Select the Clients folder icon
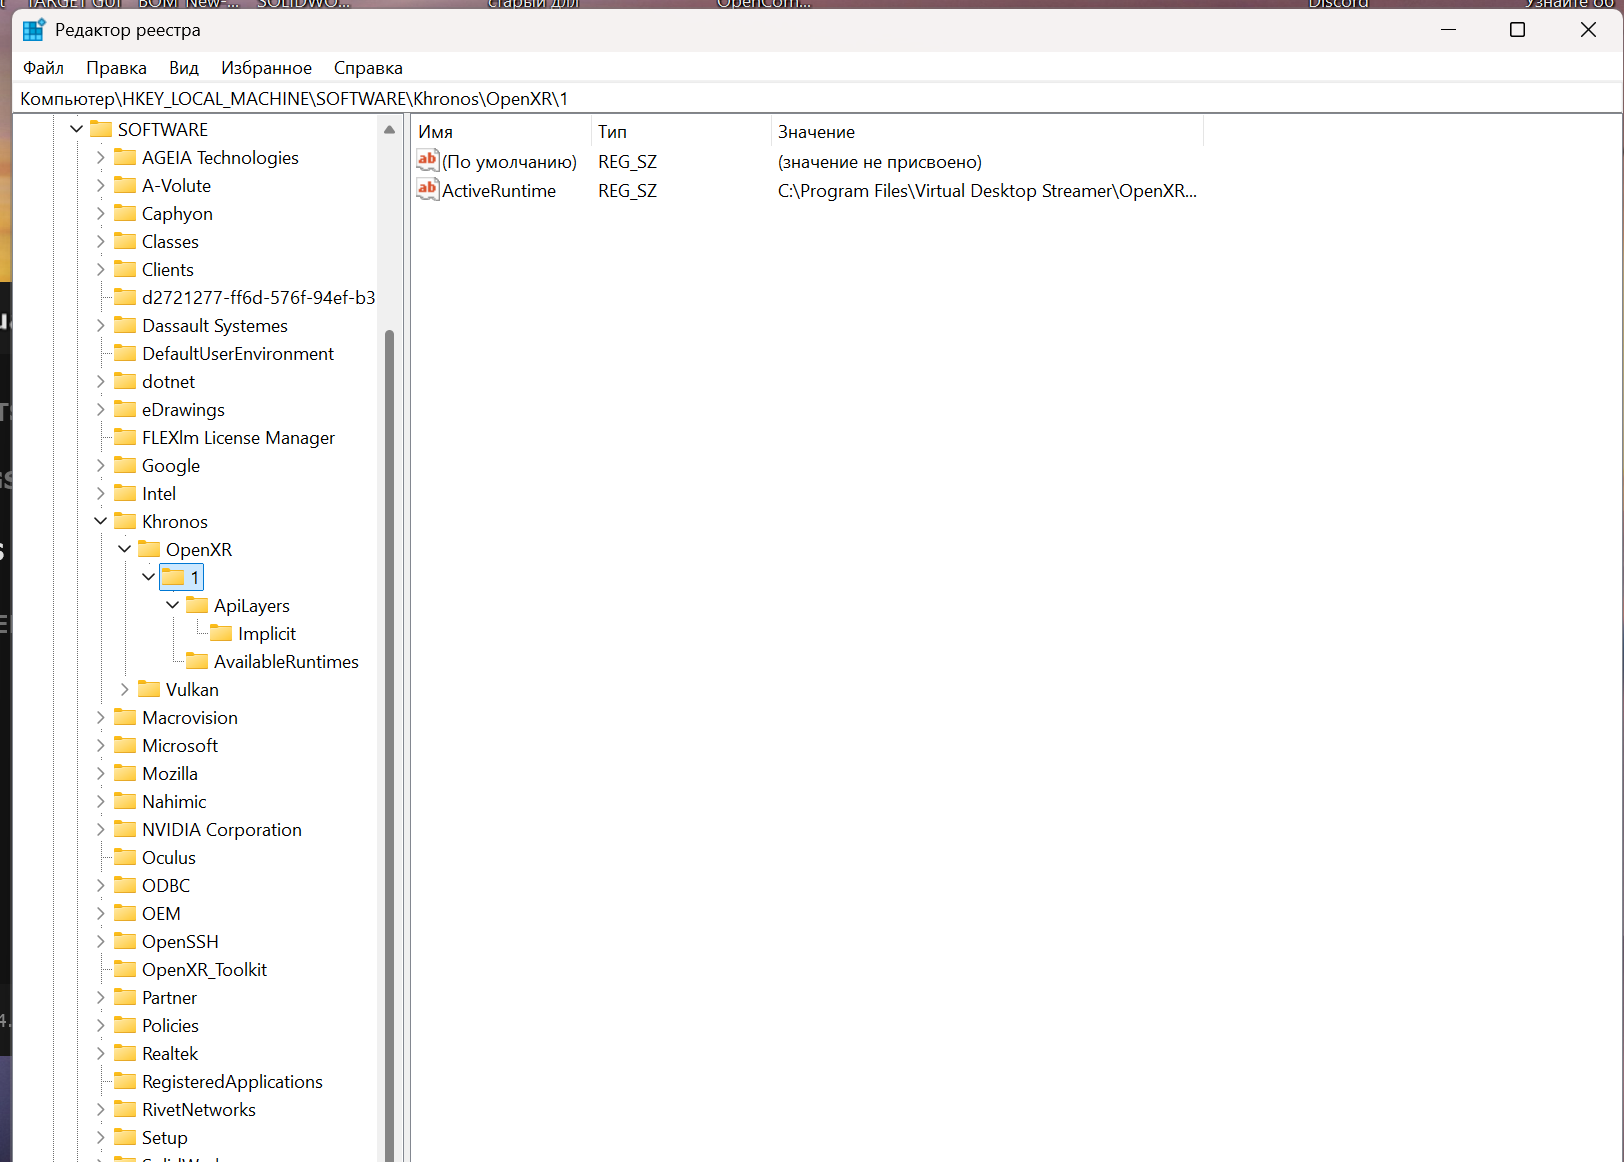Viewport: 1624px width, 1162px height. pos(125,269)
